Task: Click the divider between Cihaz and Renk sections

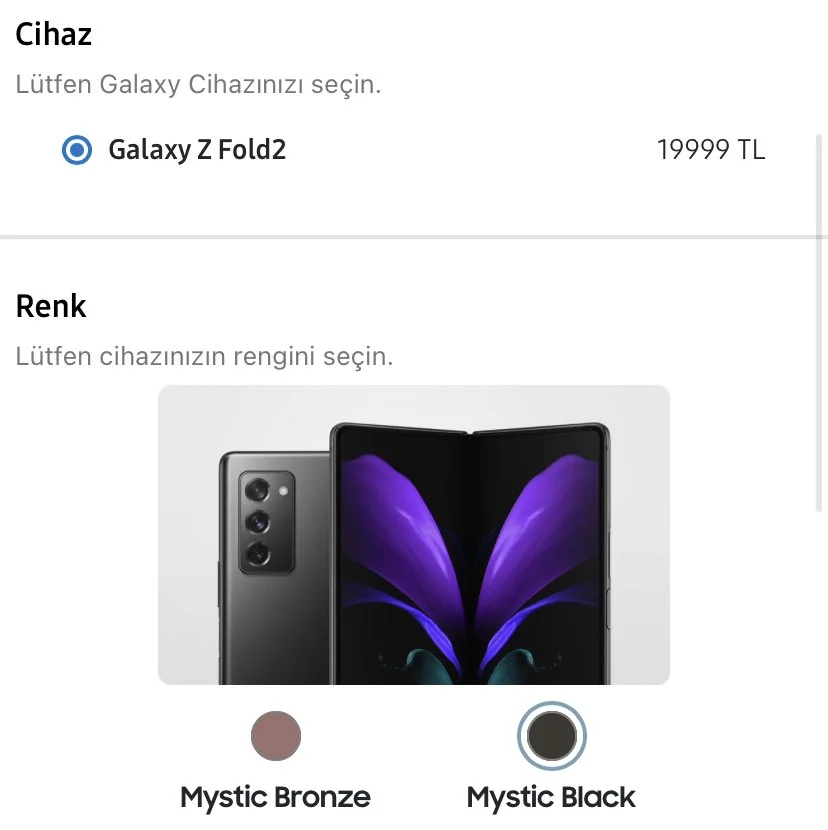Action: 414,238
